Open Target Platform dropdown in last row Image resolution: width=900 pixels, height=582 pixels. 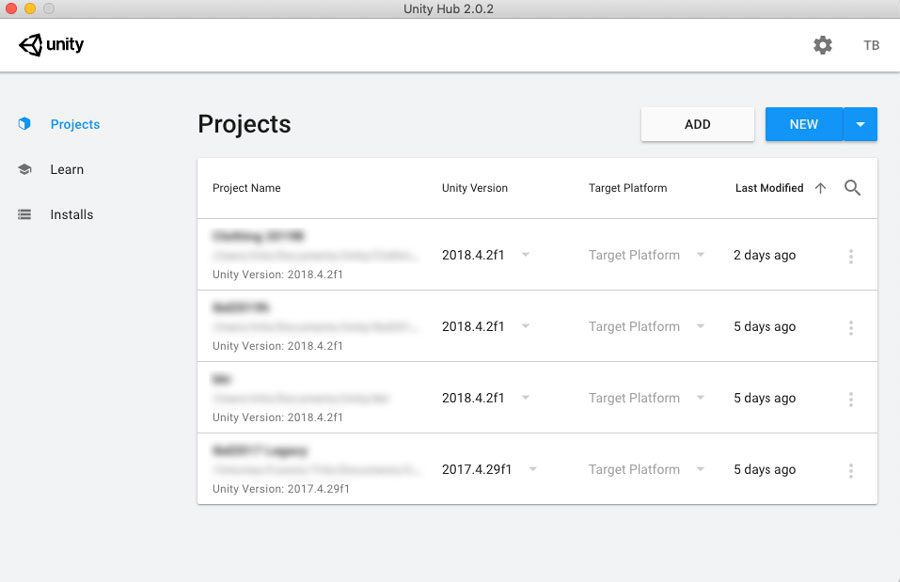700,469
